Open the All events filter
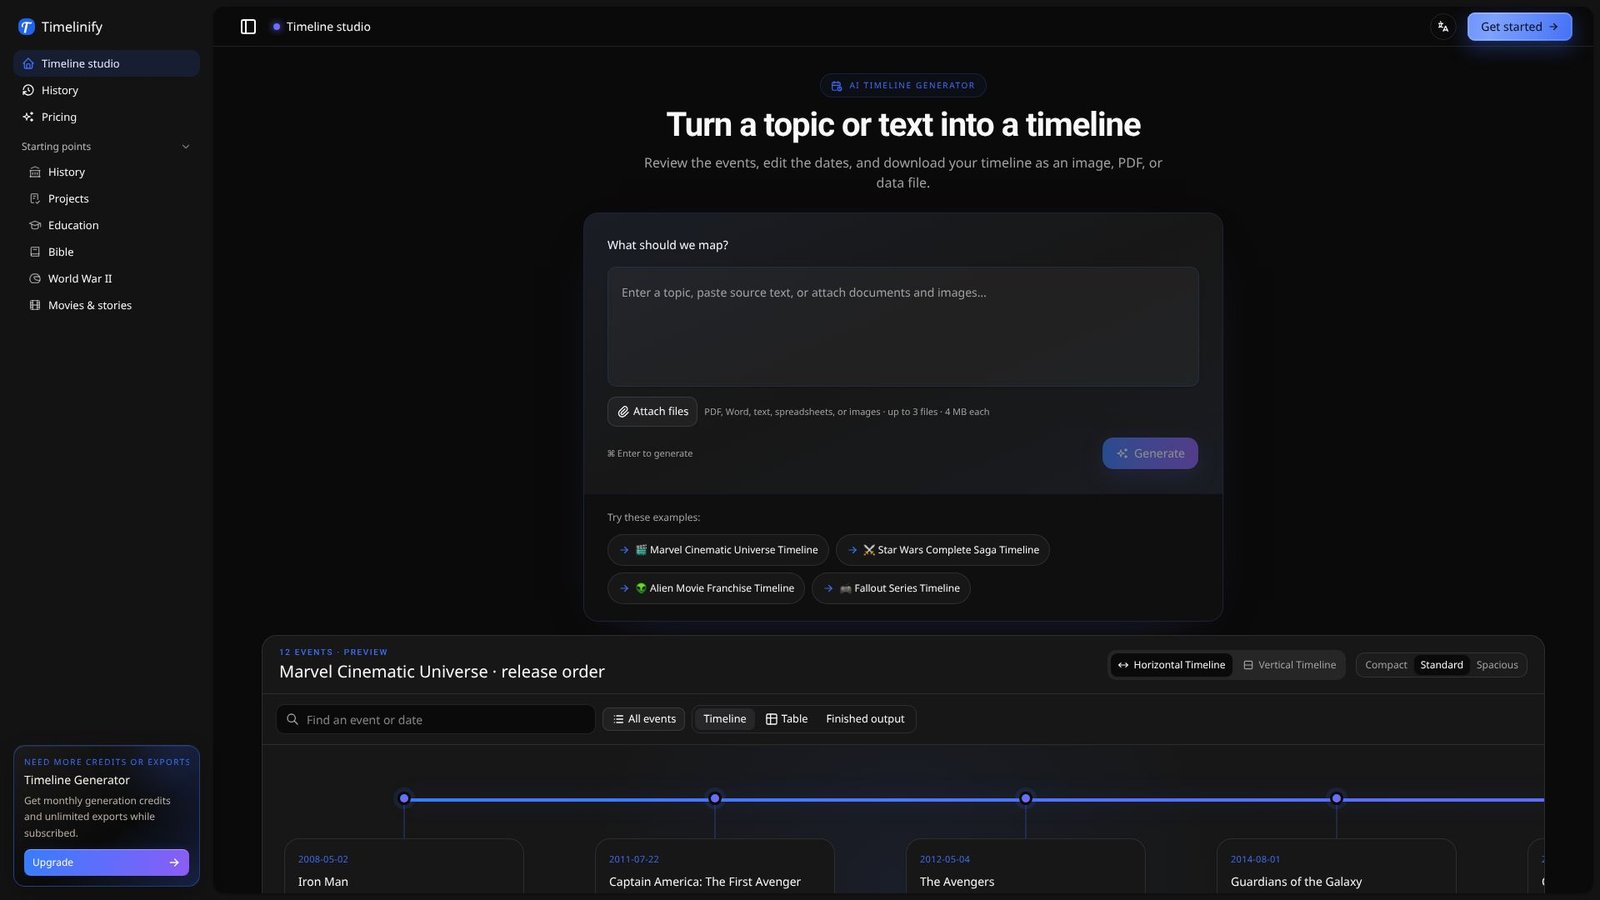 [x=644, y=719]
